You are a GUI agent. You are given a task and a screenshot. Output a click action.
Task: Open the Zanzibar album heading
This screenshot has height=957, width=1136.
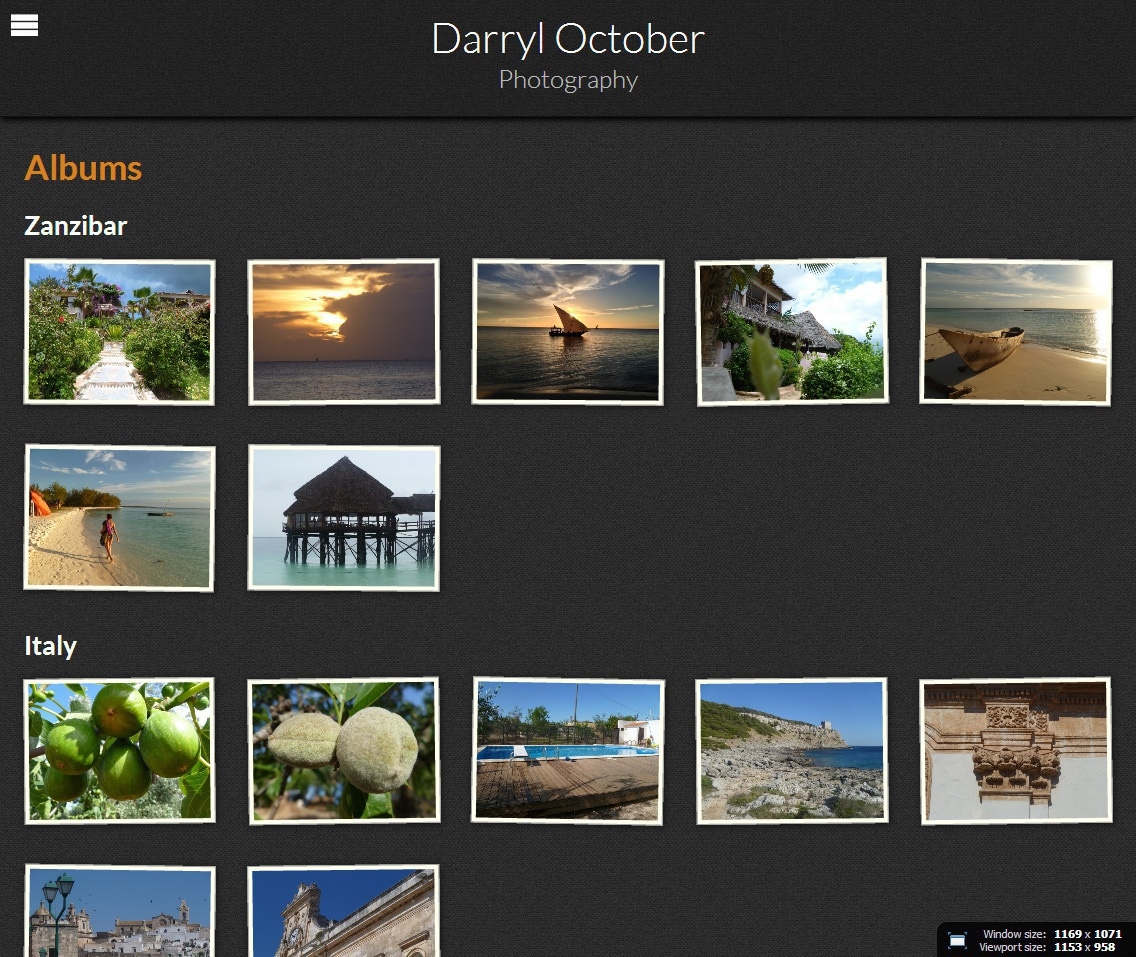pyautogui.click(x=74, y=226)
